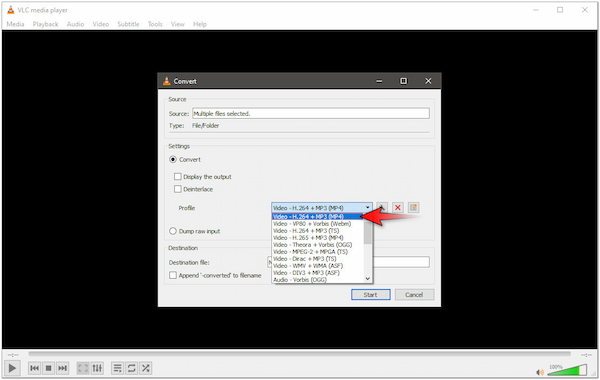Click profile list scroll down arrow

(368, 279)
